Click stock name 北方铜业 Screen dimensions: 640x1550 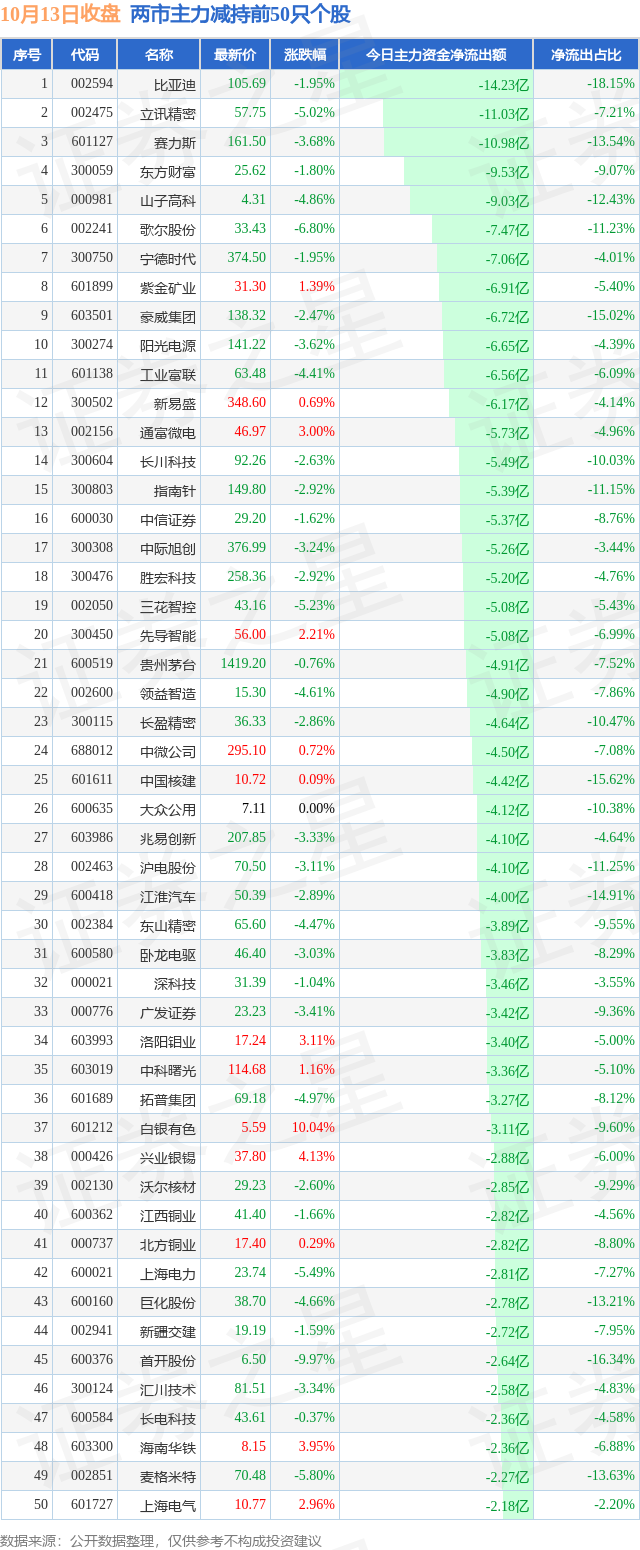168,1245
